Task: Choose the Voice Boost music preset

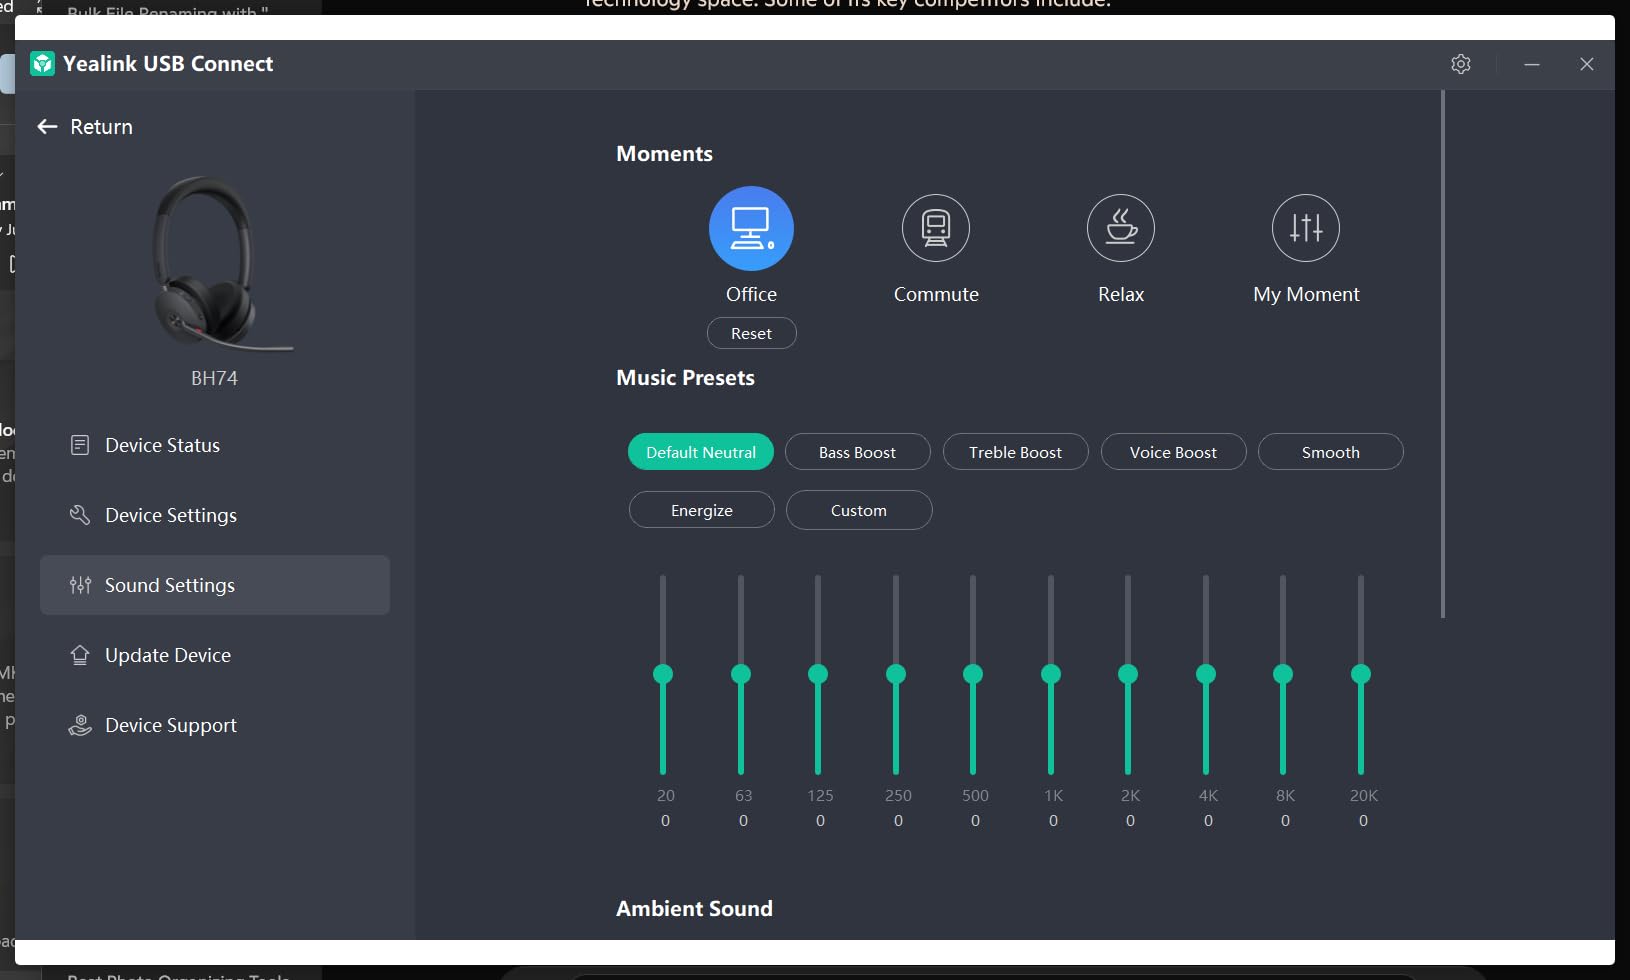Action: point(1174,452)
